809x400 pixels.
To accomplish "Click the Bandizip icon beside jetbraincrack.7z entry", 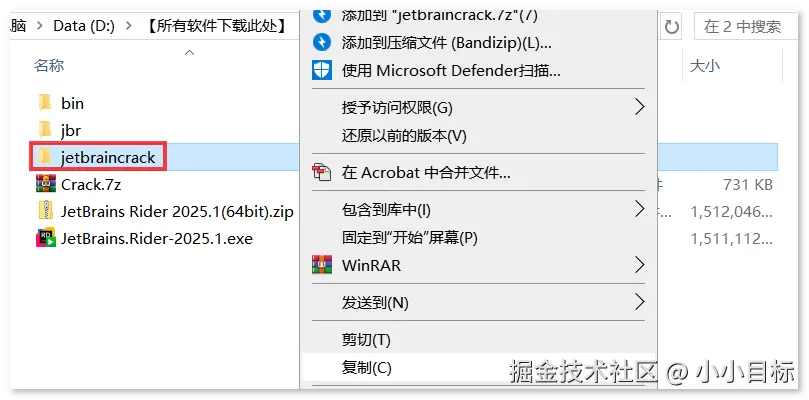I will coord(322,15).
